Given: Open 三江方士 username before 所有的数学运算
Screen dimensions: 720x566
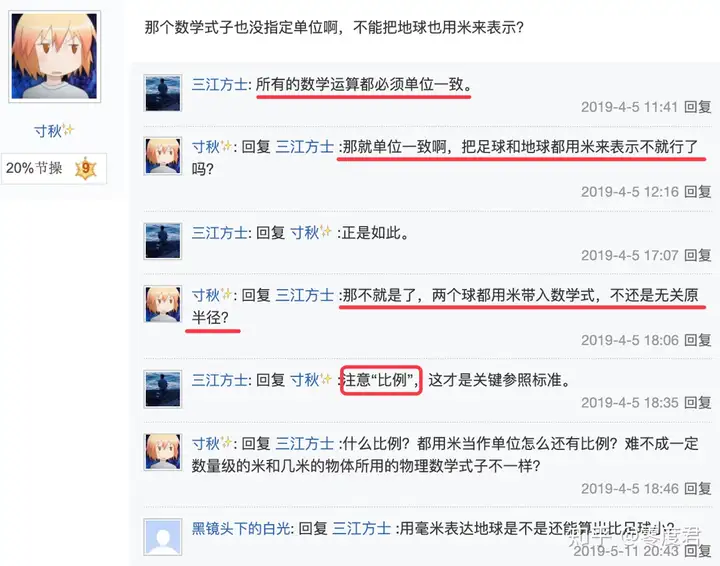Looking at the screenshot, I should 219,84.
